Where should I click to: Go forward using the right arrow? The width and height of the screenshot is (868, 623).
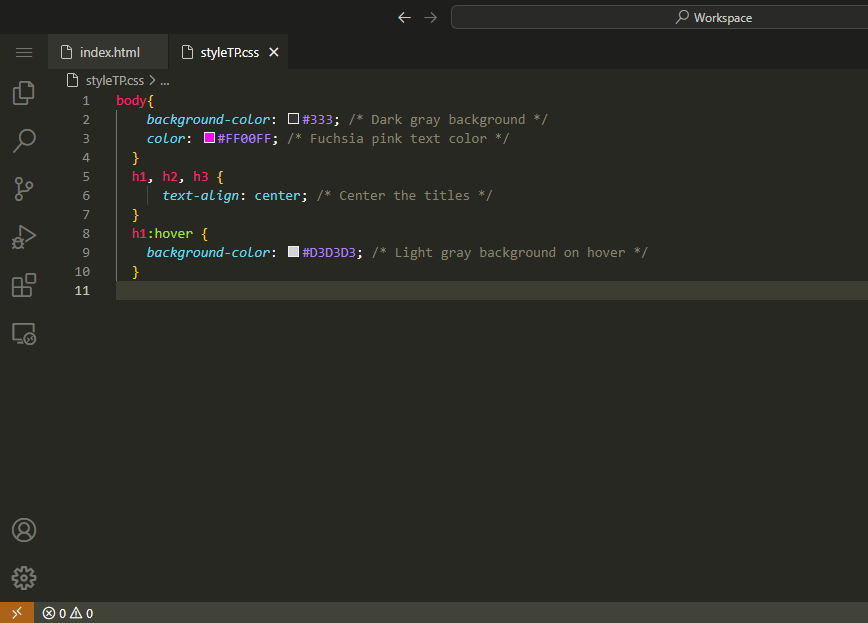tap(431, 17)
